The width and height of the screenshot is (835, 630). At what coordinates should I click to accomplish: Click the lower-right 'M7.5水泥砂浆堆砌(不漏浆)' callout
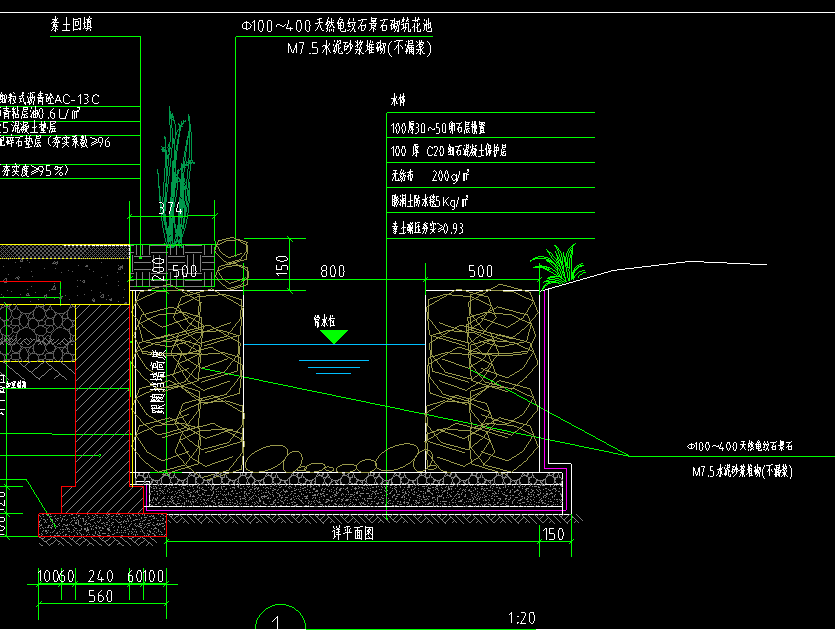tap(742, 471)
